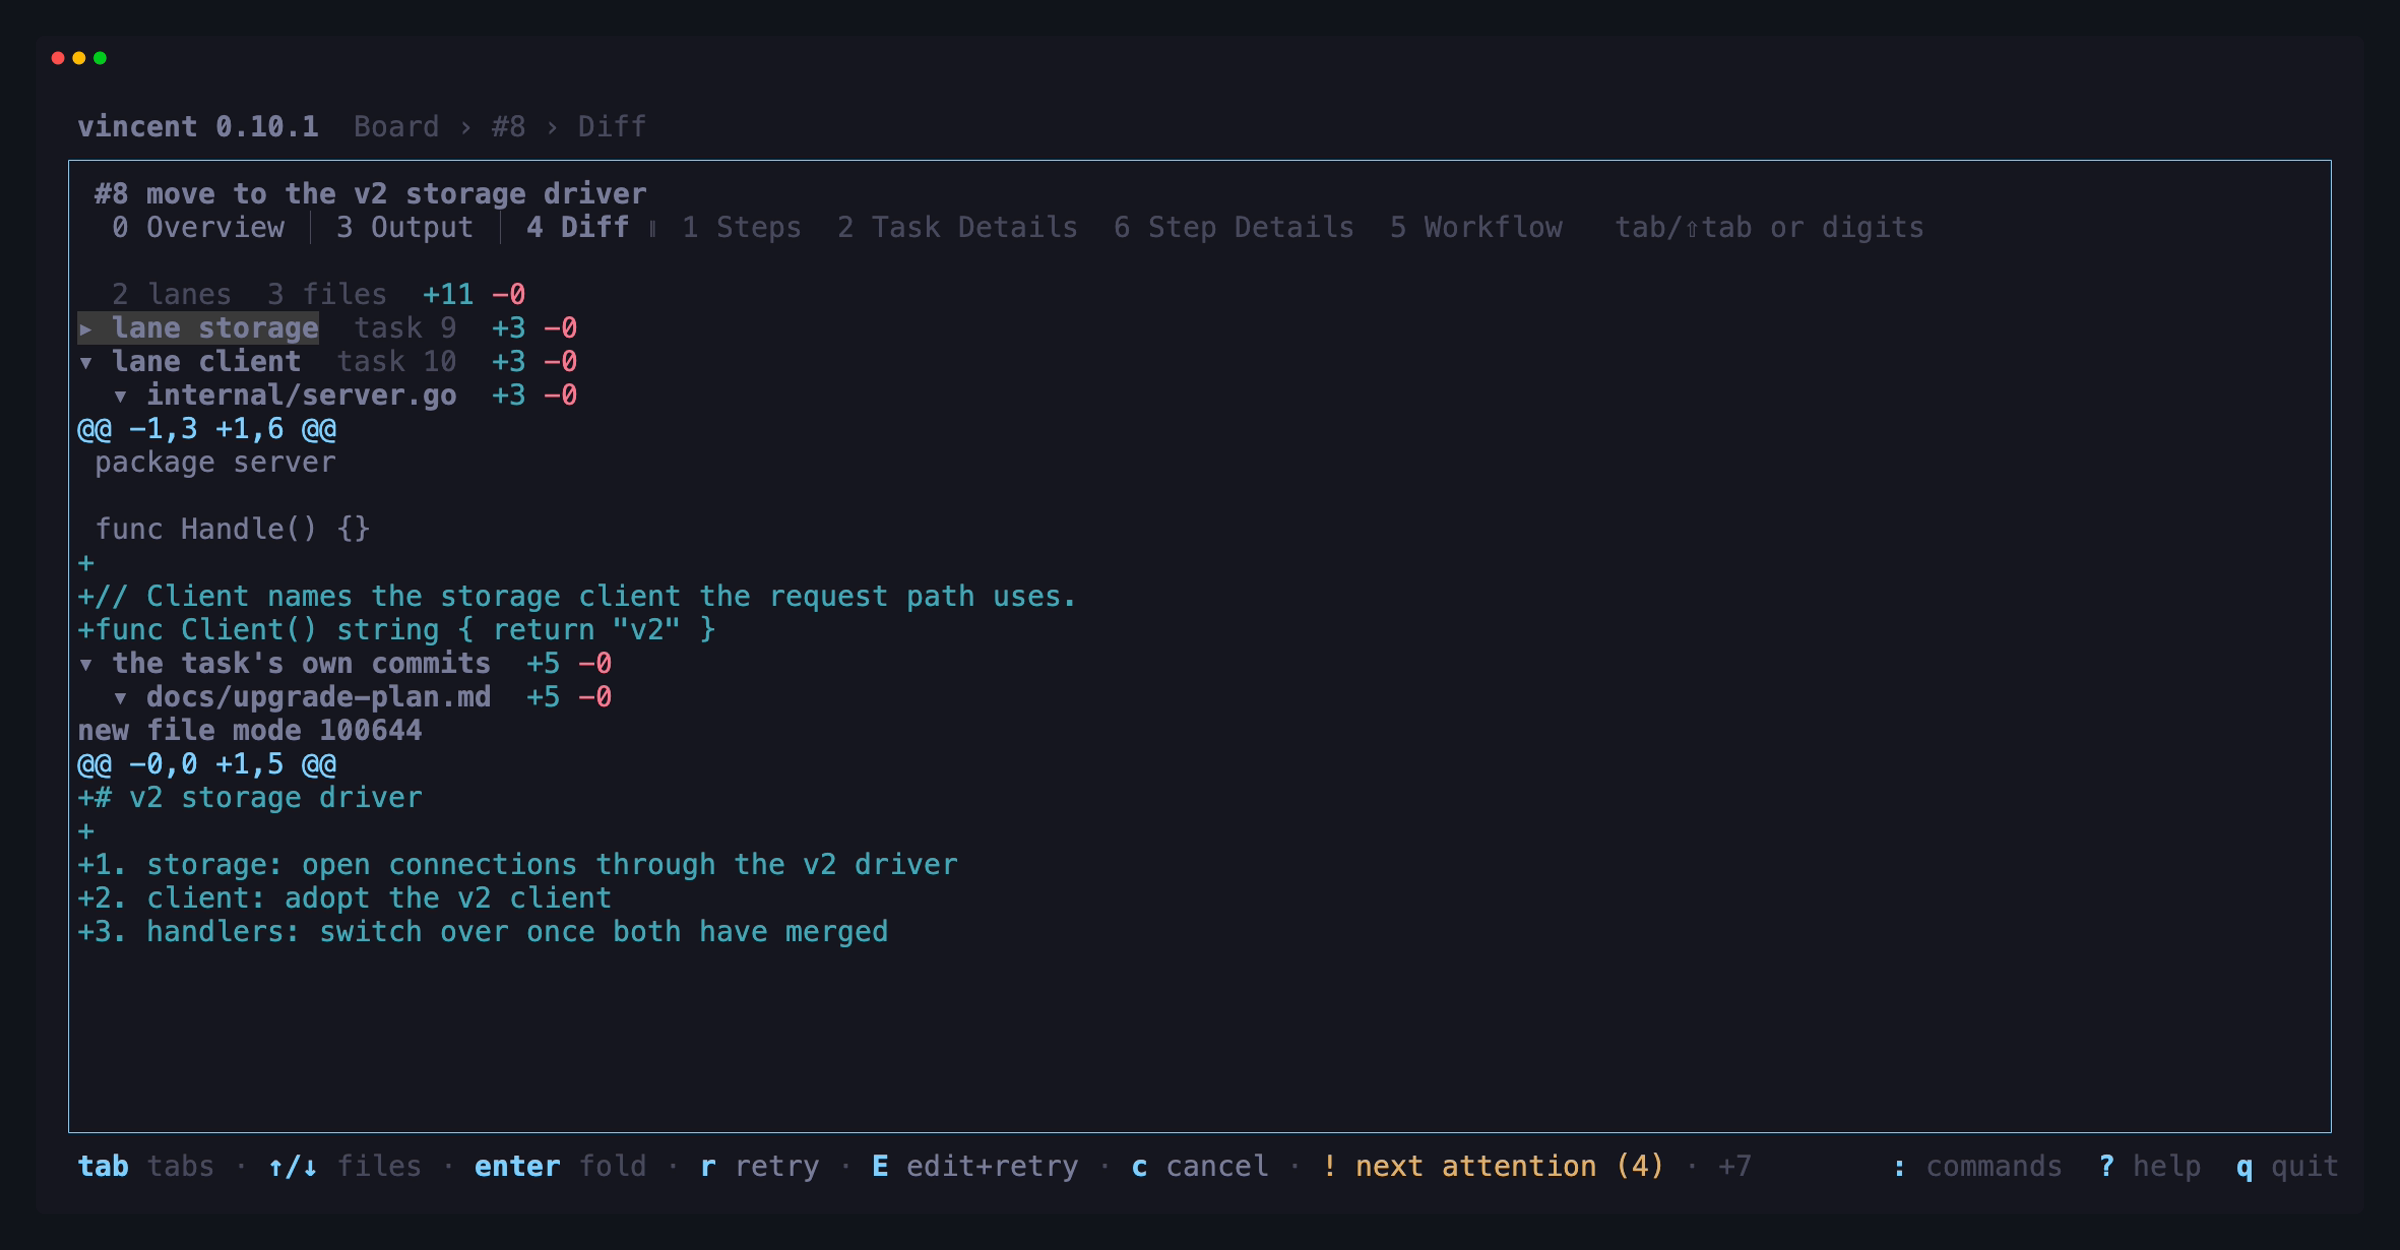The width and height of the screenshot is (2400, 1250).
Task: Click the ↑/↓ files shortcut hint
Action: tap(345, 1167)
